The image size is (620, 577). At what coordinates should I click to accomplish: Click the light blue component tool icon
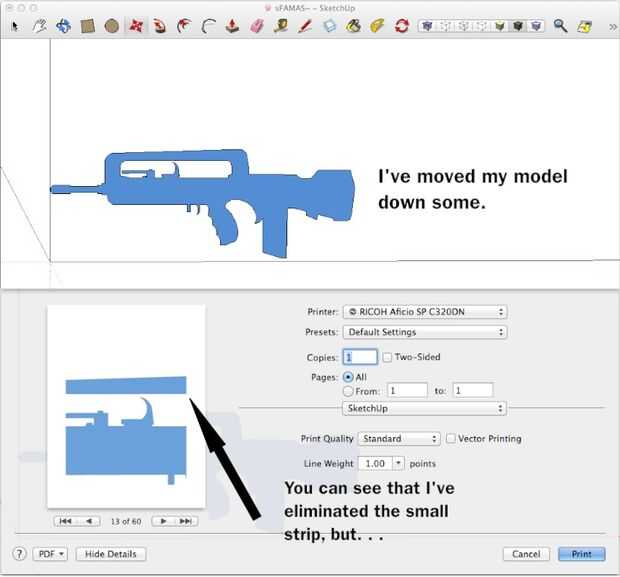(x=329, y=26)
